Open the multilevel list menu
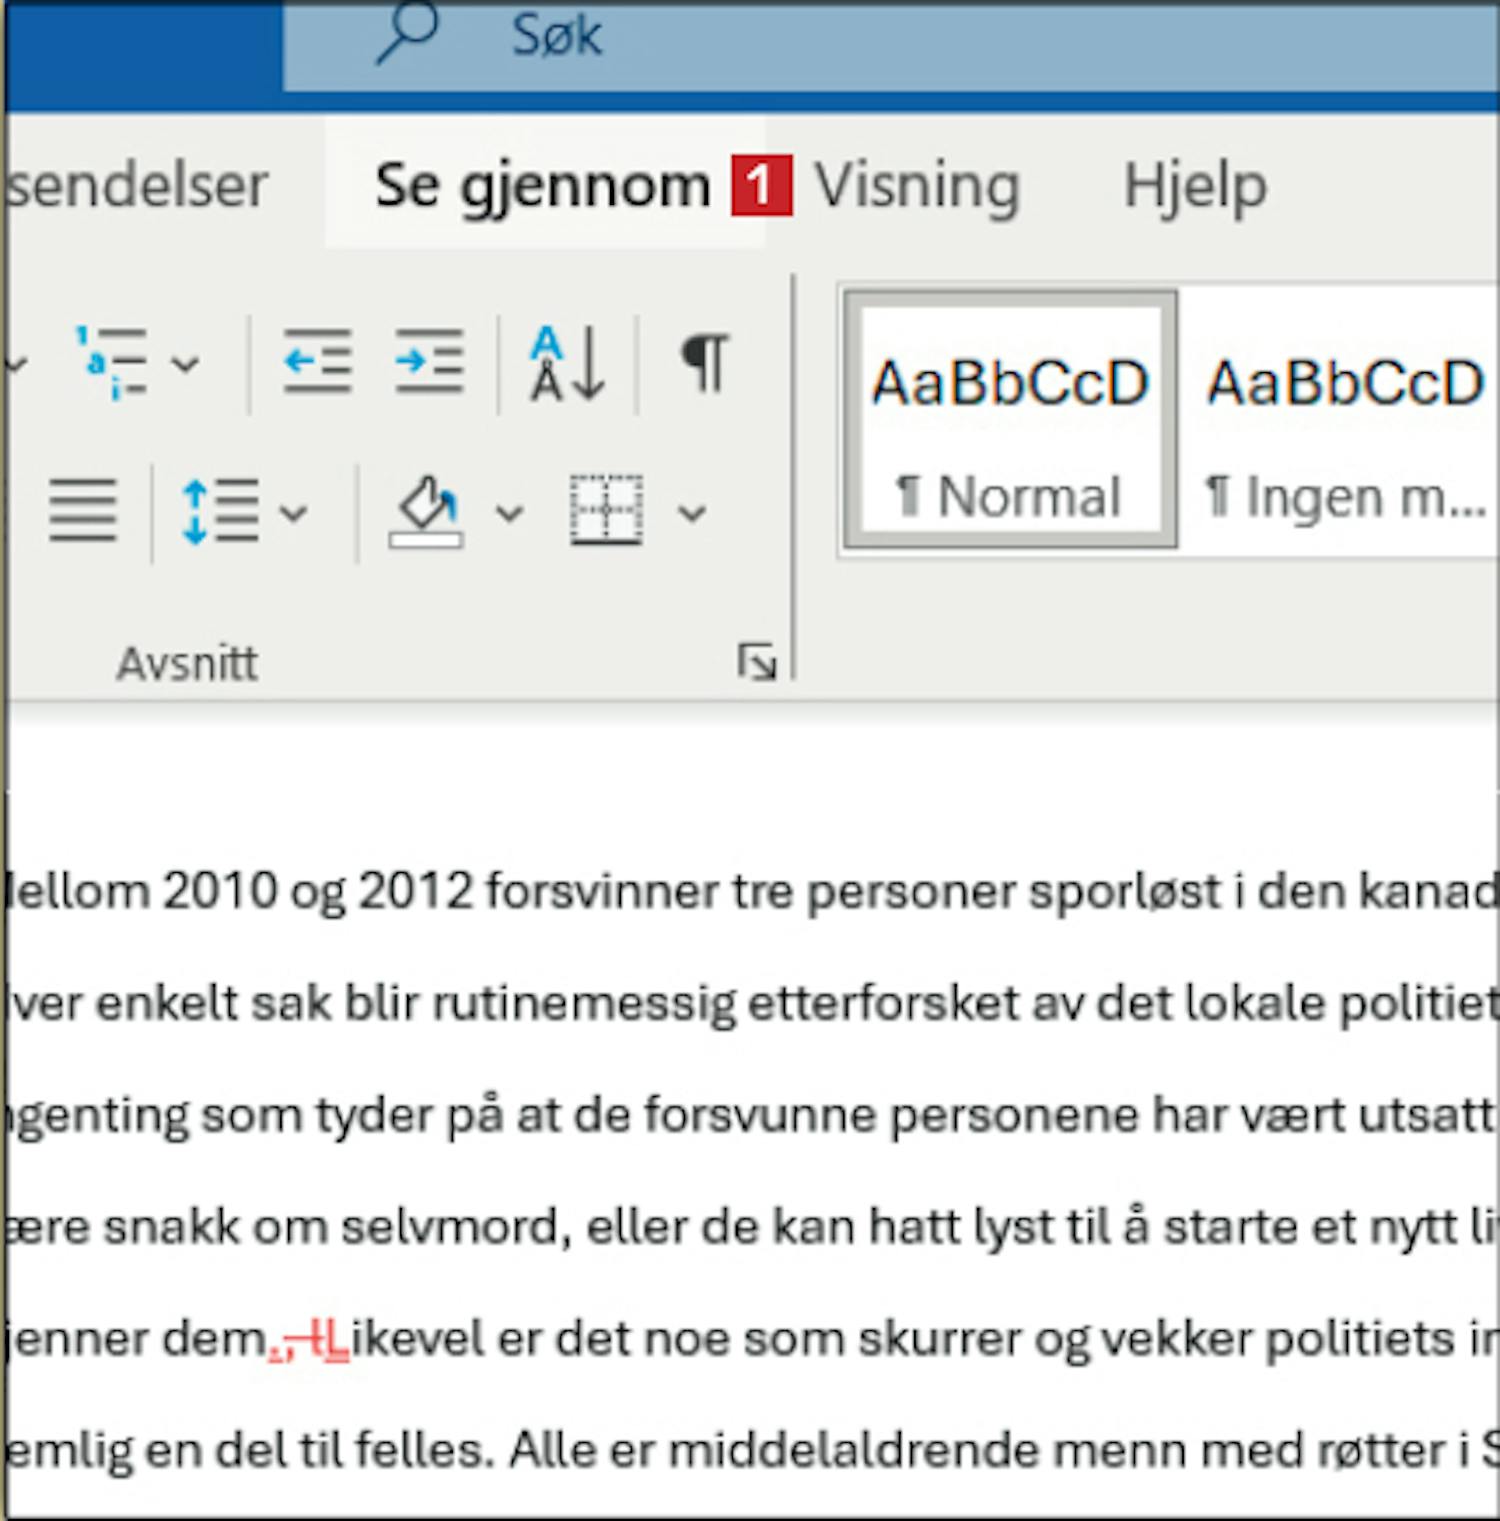This screenshot has width=1500, height=1521. [x=112, y=363]
